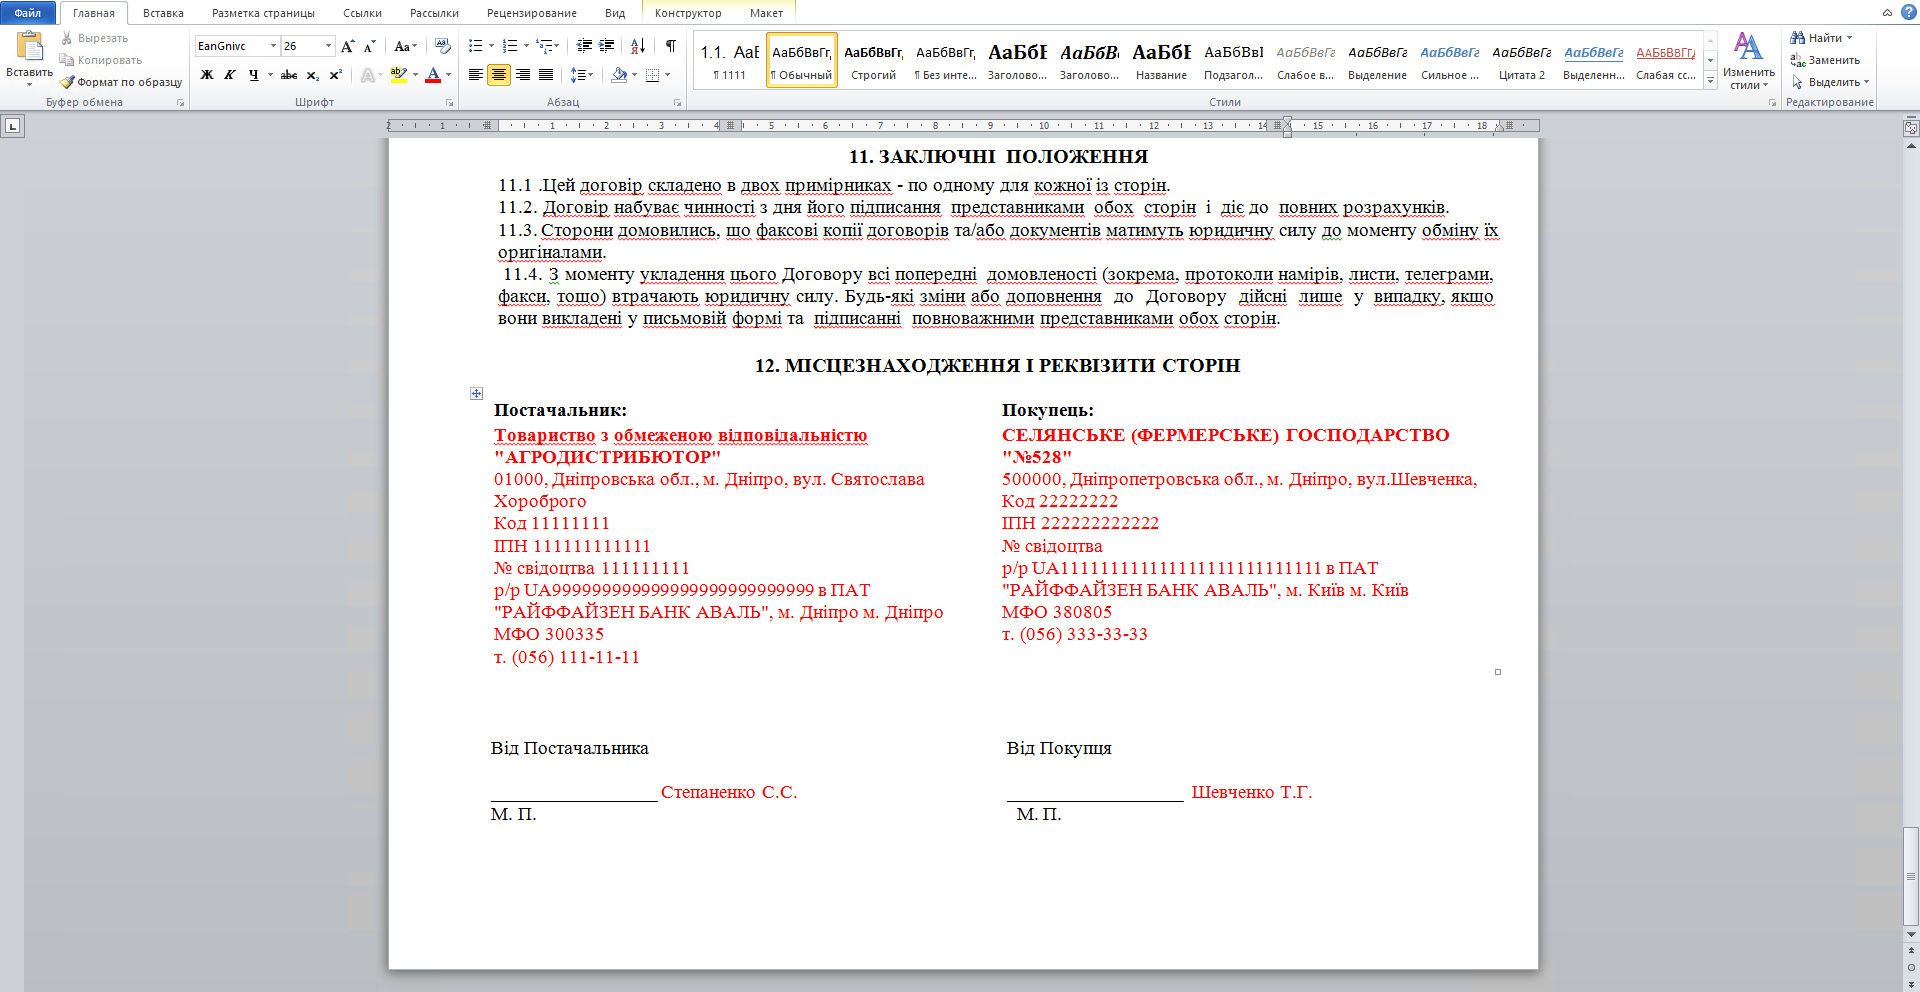Apply superscript formatting
The height and width of the screenshot is (992, 1920).
pyautogui.click(x=336, y=75)
